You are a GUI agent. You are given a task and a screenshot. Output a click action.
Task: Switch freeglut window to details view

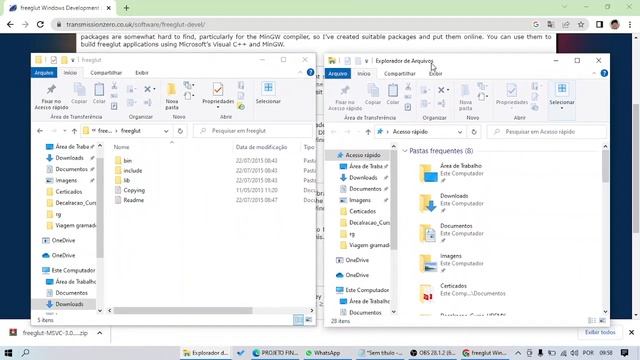click(298, 320)
